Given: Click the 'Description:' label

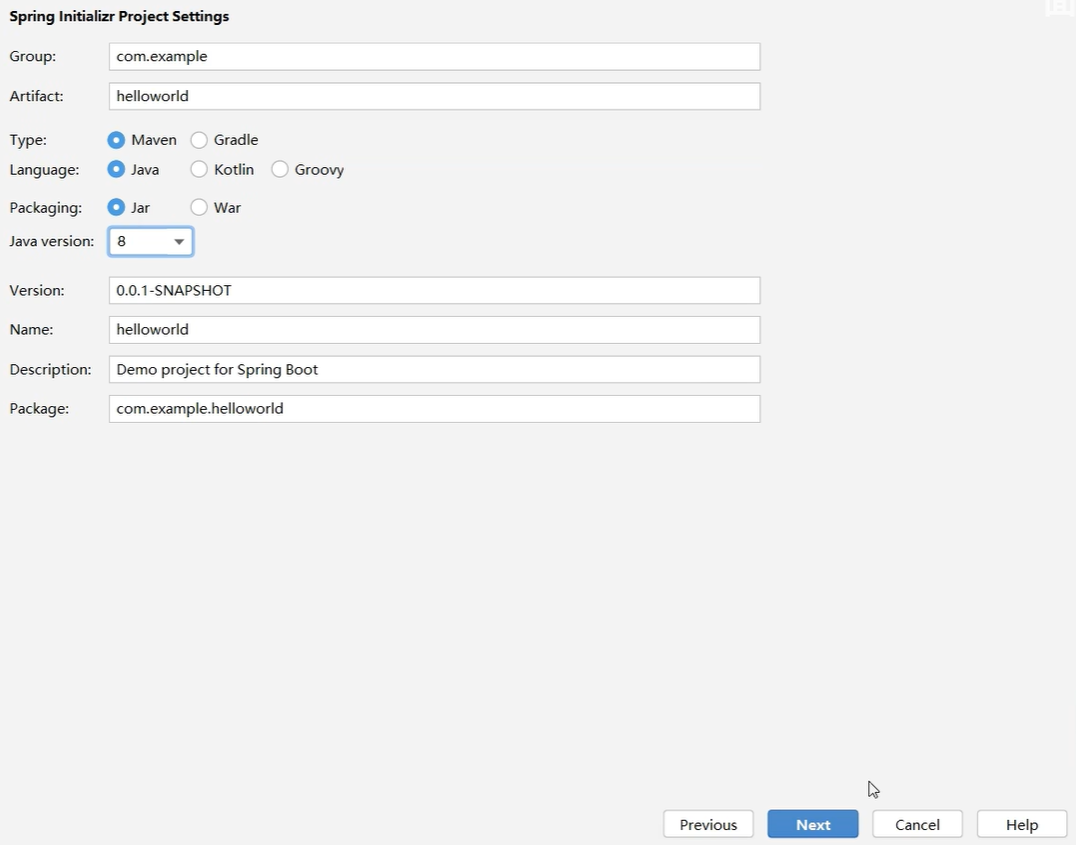Looking at the screenshot, I should [50, 370].
